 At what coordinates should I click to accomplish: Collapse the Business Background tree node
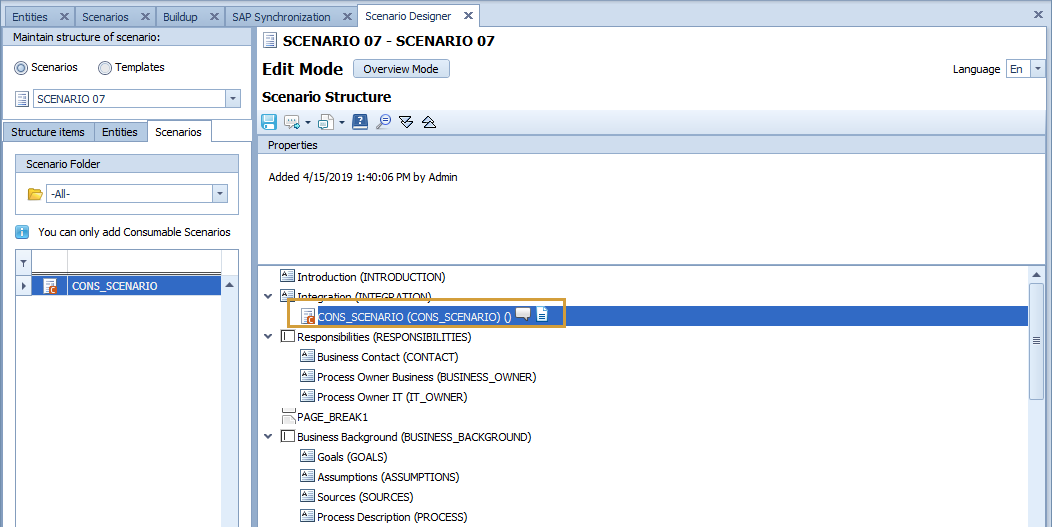pos(268,437)
